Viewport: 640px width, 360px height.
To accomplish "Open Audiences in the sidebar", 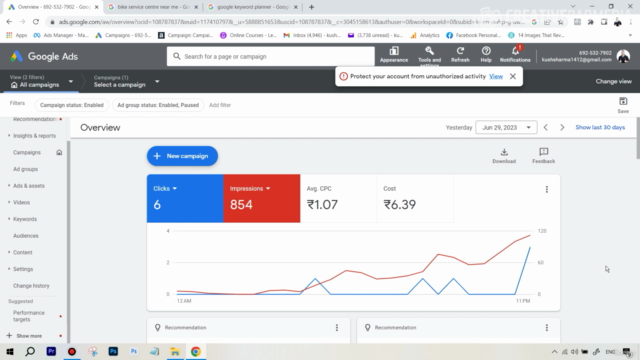I will (x=26, y=236).
